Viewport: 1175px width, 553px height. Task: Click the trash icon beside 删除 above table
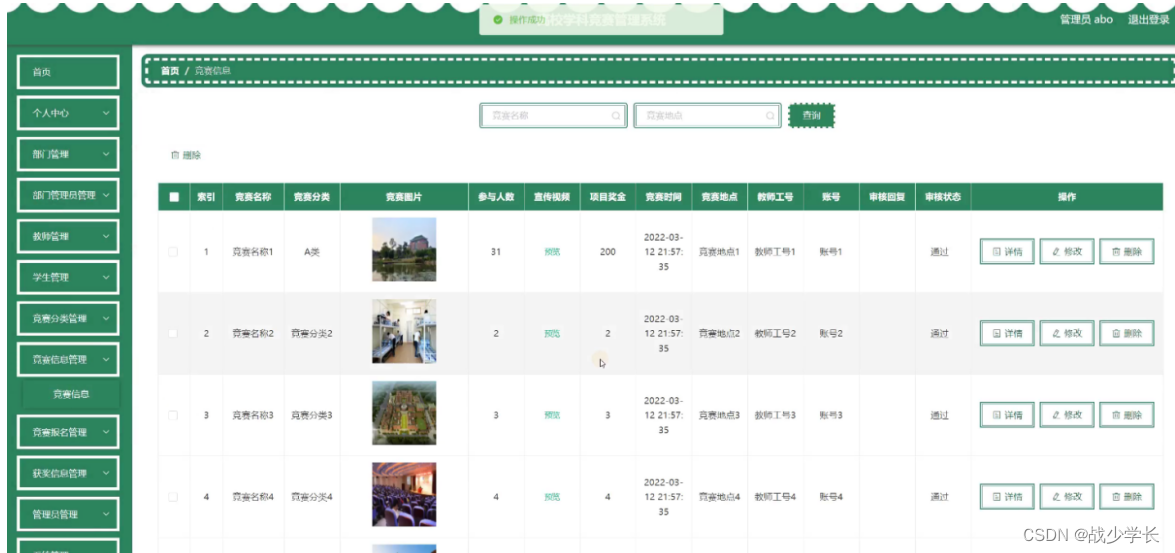point(175,155)
